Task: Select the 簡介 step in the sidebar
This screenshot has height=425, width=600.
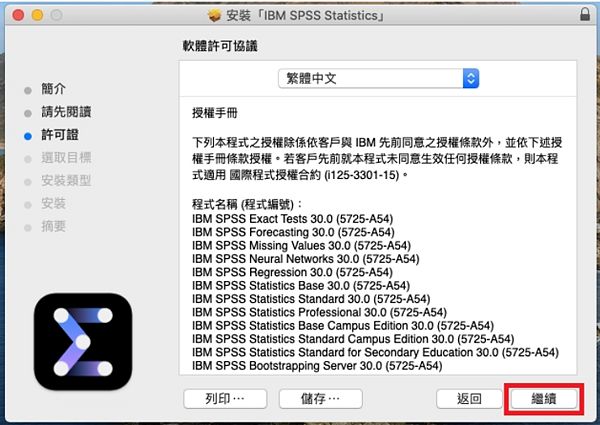Action: tap(55, 89)
